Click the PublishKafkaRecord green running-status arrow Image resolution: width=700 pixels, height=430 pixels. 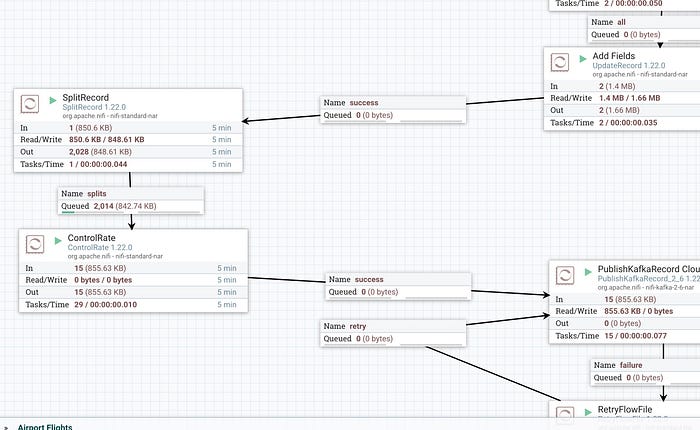tap(588, 271)
